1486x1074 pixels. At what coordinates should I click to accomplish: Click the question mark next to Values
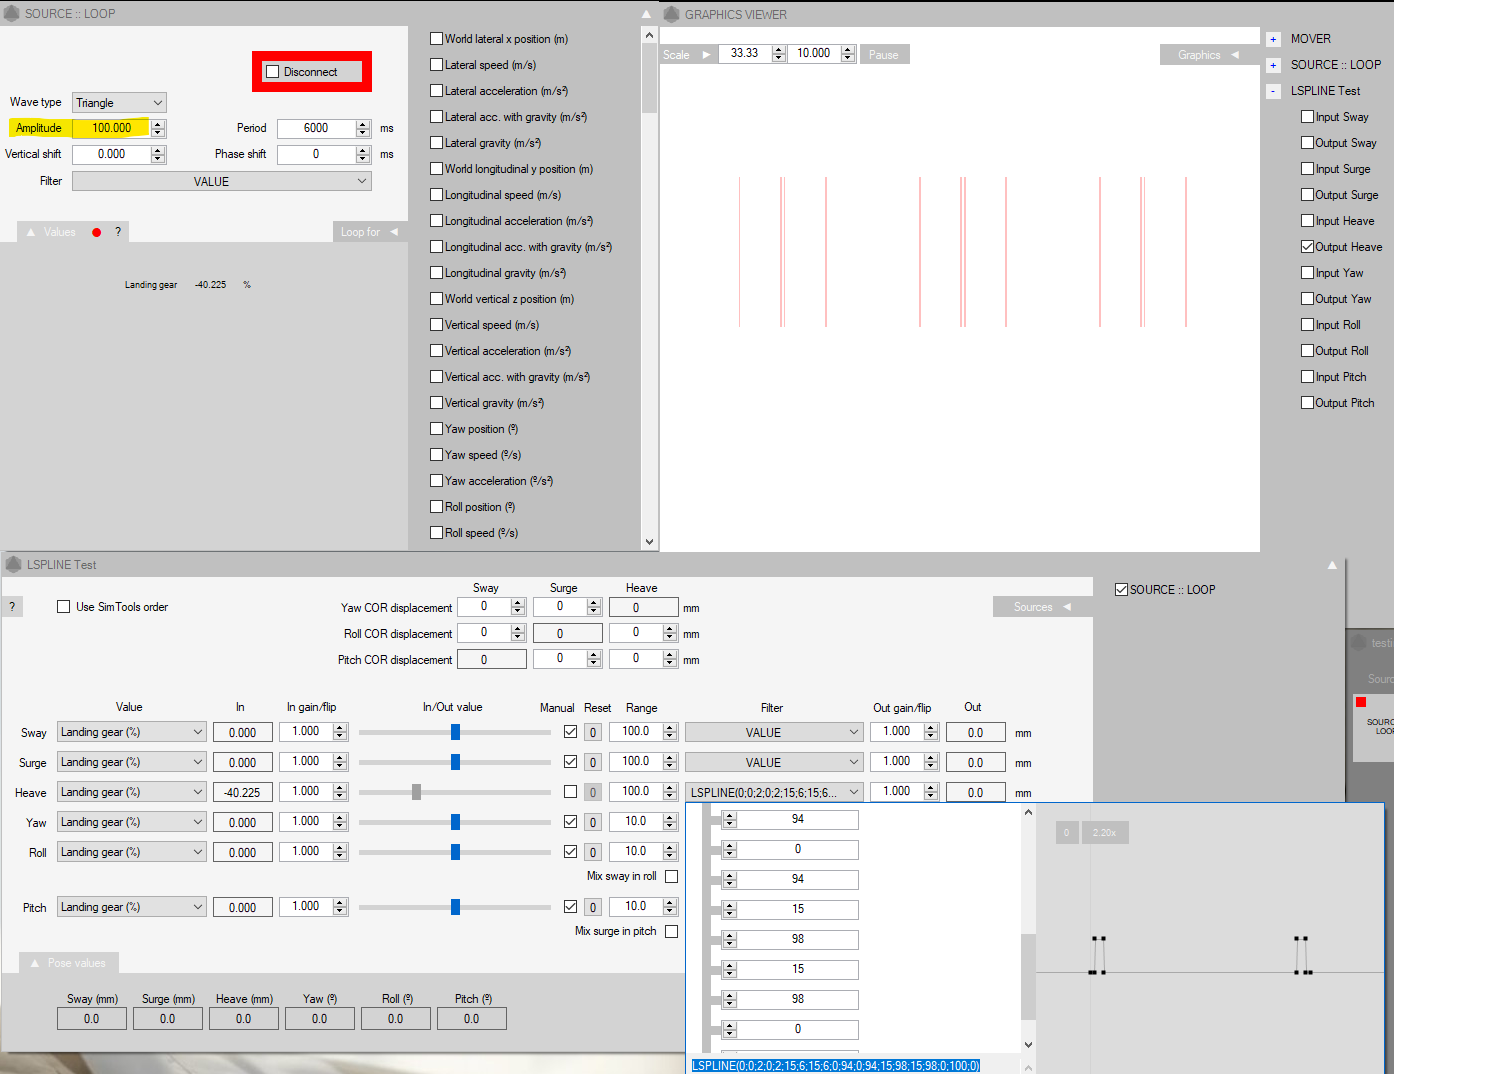[x=118, y=232]
